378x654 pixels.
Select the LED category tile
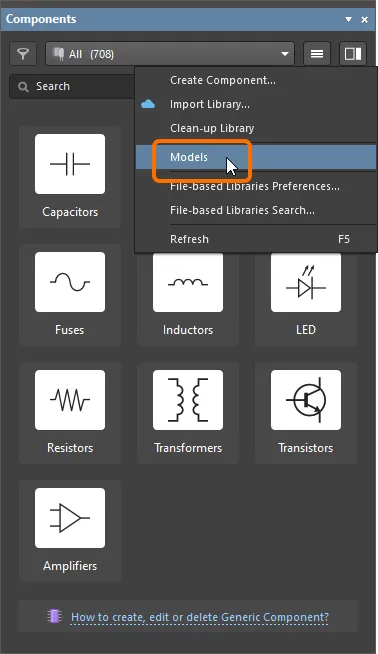tap(306, 295)
